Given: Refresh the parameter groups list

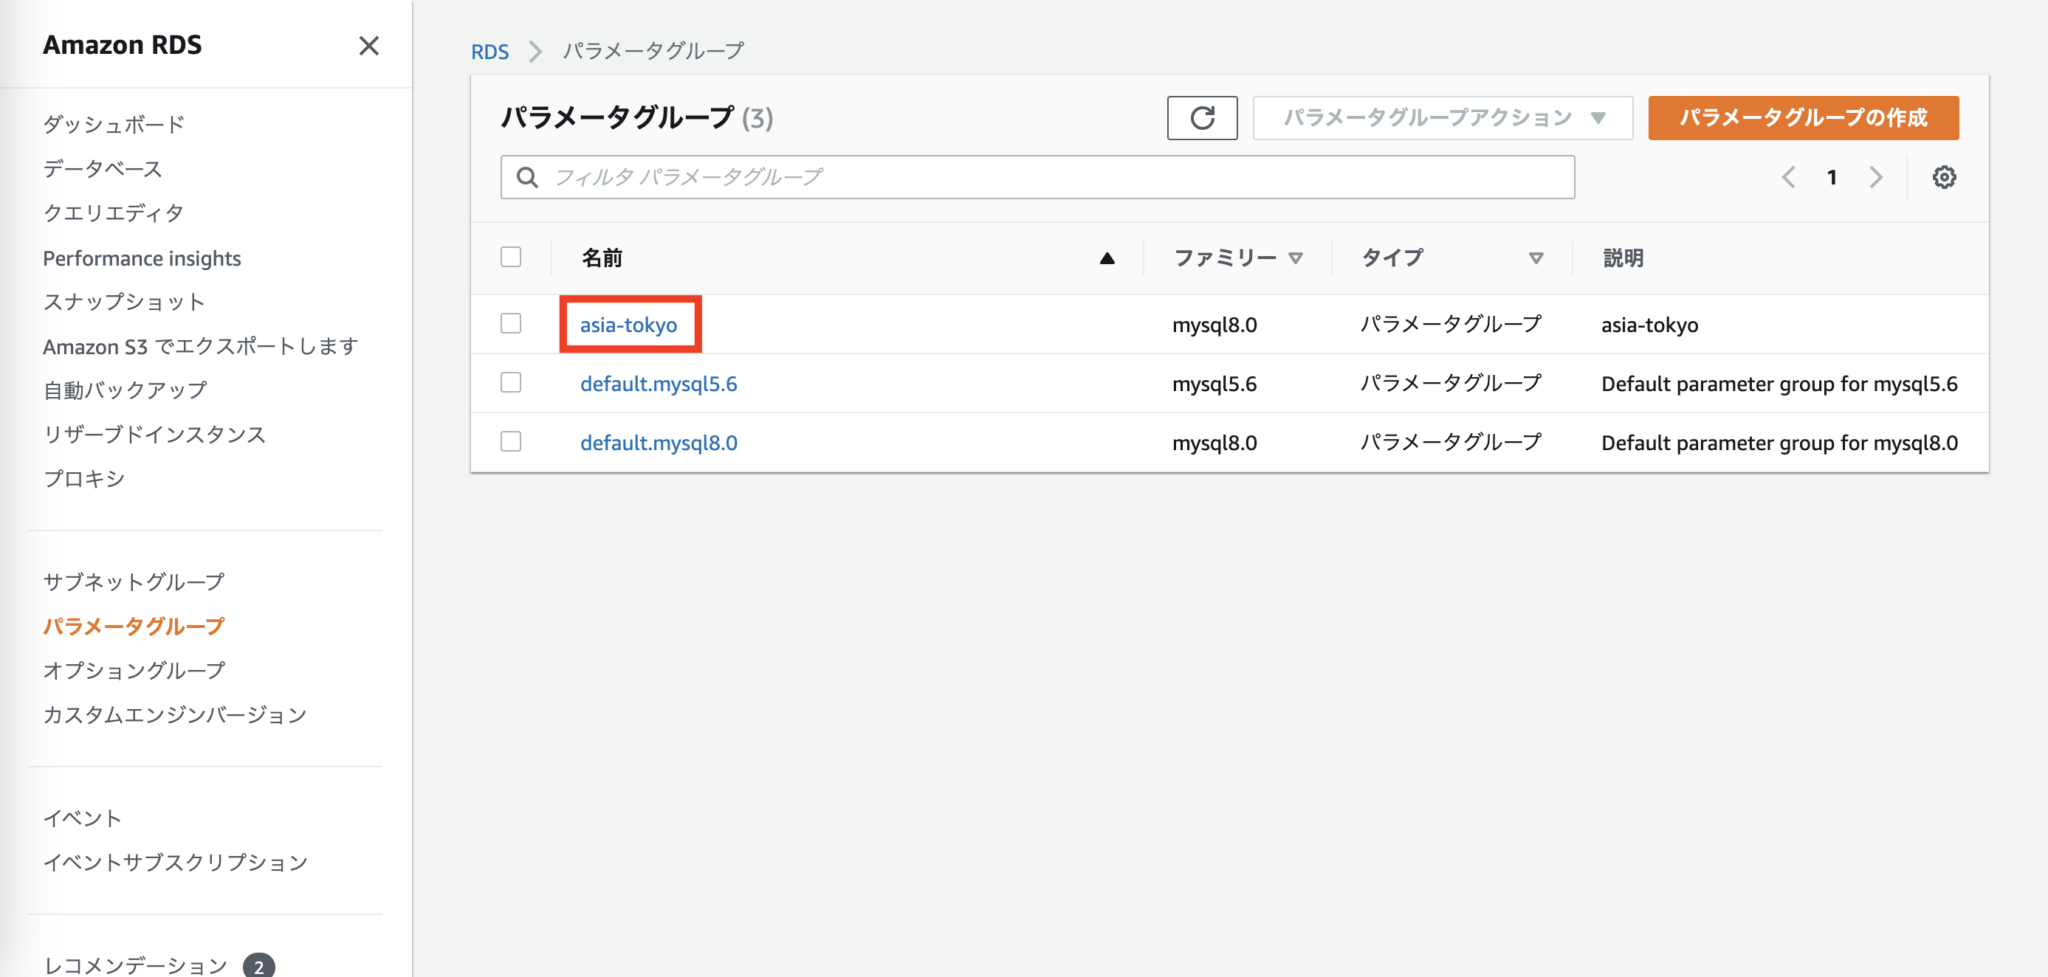Looking at the screenshot, I should point(1202,117).
